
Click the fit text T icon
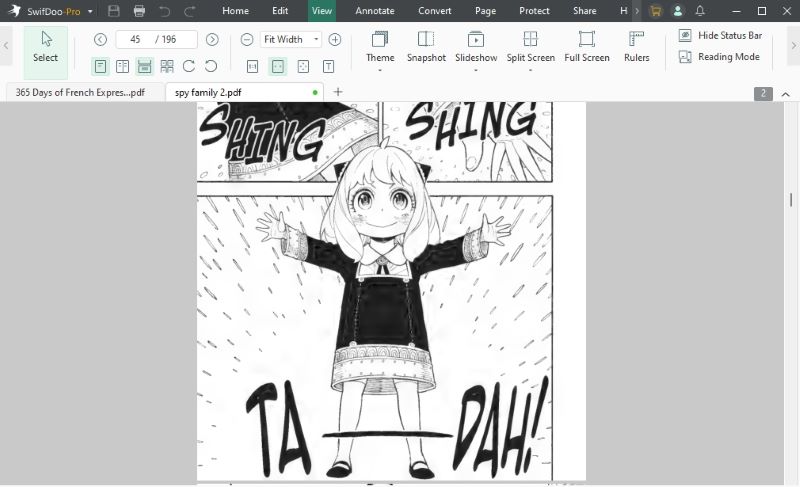click(329, 66)
